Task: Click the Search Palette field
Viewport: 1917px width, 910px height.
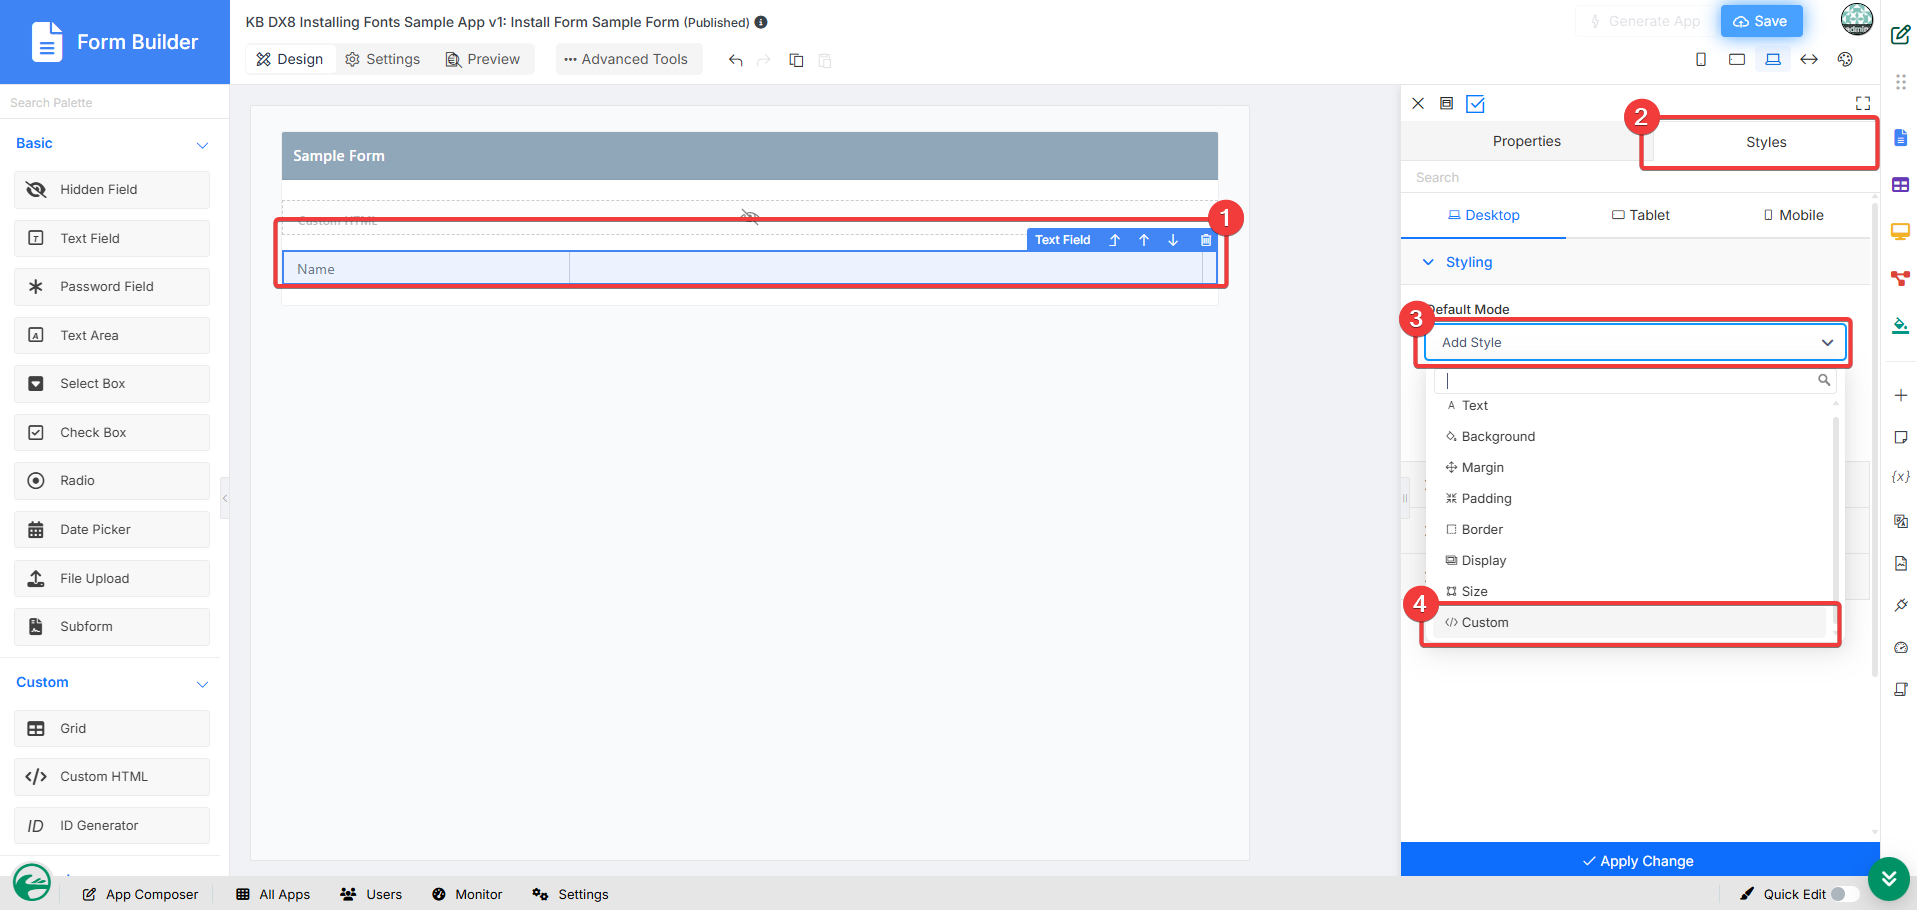Action: coord(114,102)
